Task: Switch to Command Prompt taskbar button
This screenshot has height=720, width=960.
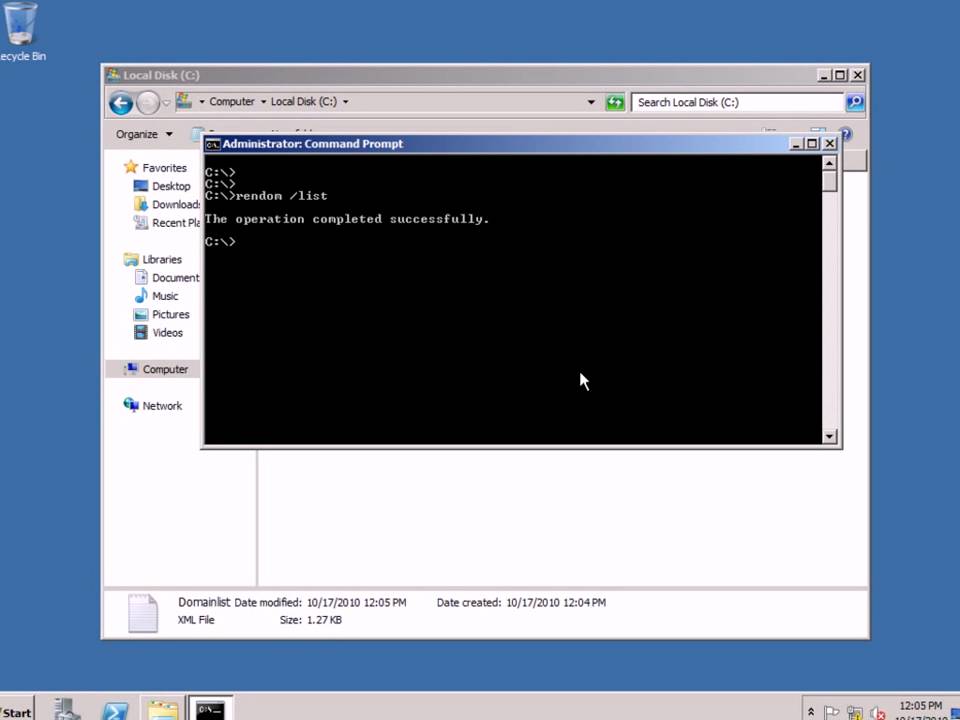Action: 211,709
